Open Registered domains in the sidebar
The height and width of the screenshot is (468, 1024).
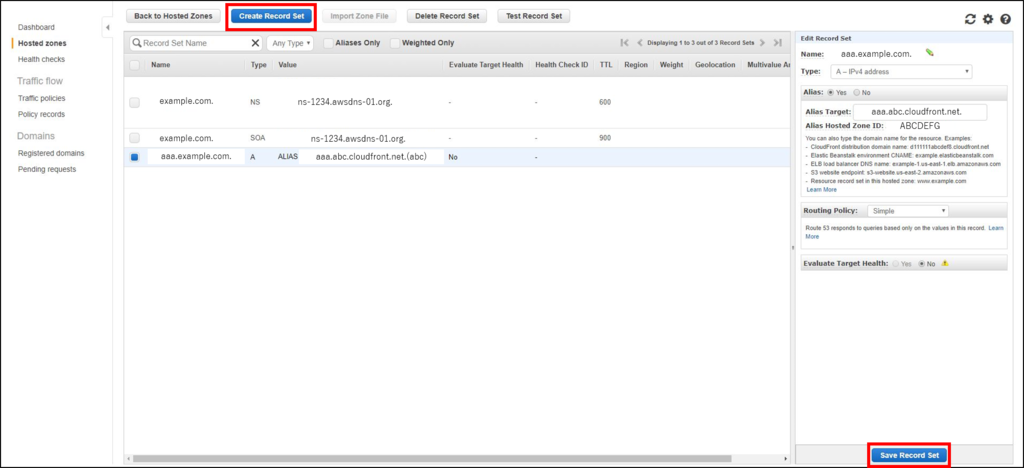tap(51, 153)
